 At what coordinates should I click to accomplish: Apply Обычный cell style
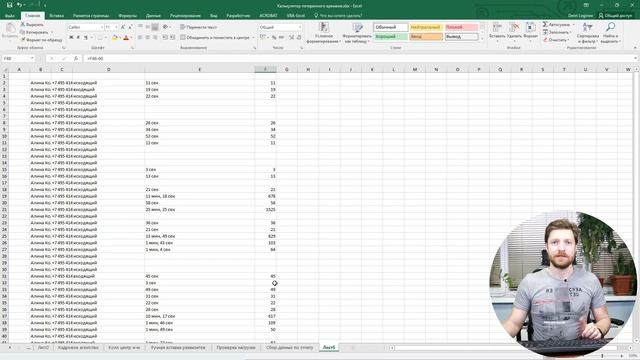tap(391, 27)
